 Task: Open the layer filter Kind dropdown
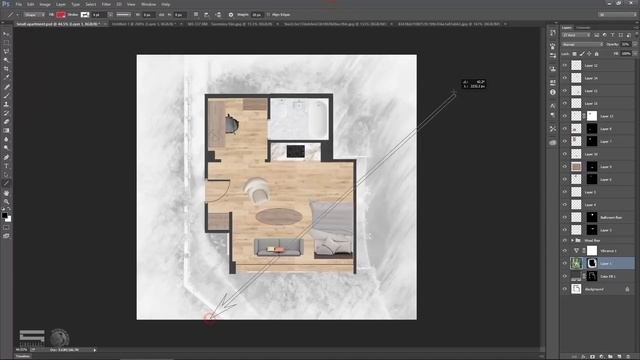576,35
